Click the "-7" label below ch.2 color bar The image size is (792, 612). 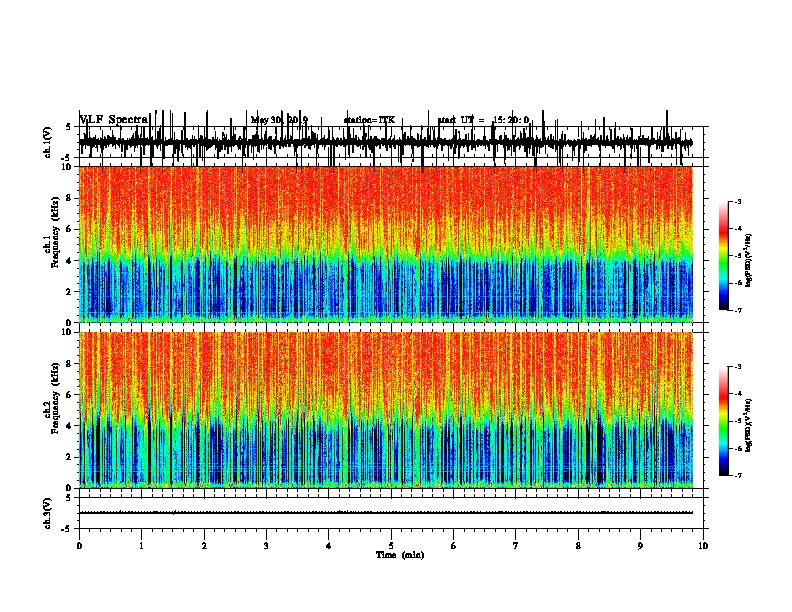(738, 475)
